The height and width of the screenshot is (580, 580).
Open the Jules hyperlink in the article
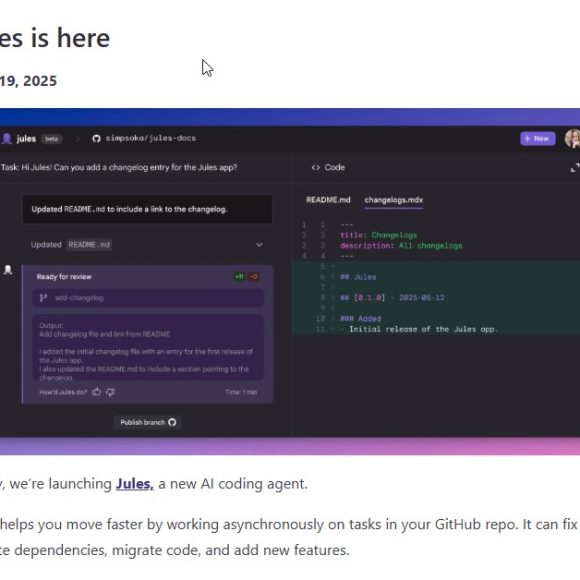pyautogui.click(x=134, y=484)
